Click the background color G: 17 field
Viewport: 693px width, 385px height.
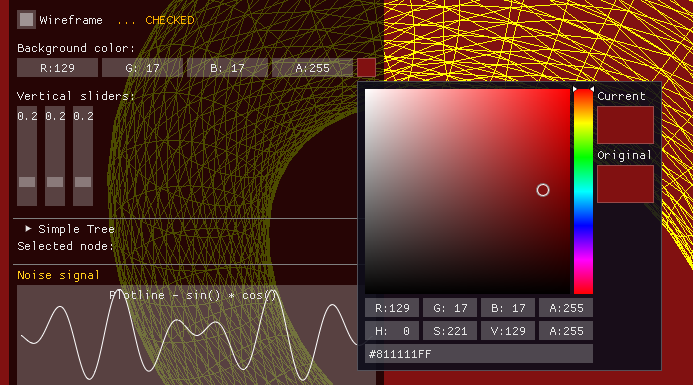(x=142, y=68)
